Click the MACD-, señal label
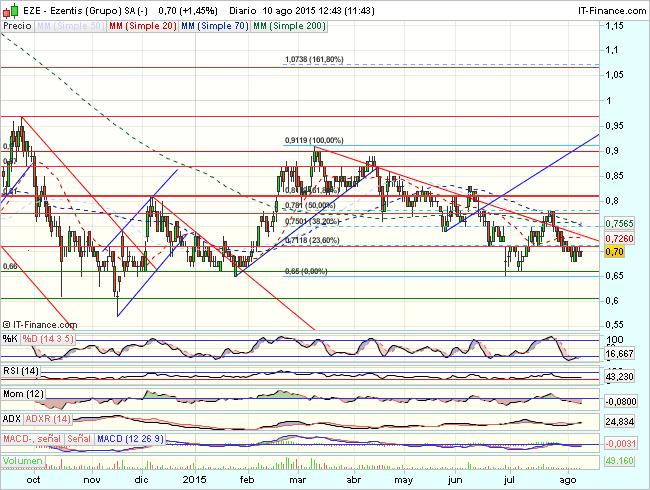The image size is (650, 490). [32, 439]
